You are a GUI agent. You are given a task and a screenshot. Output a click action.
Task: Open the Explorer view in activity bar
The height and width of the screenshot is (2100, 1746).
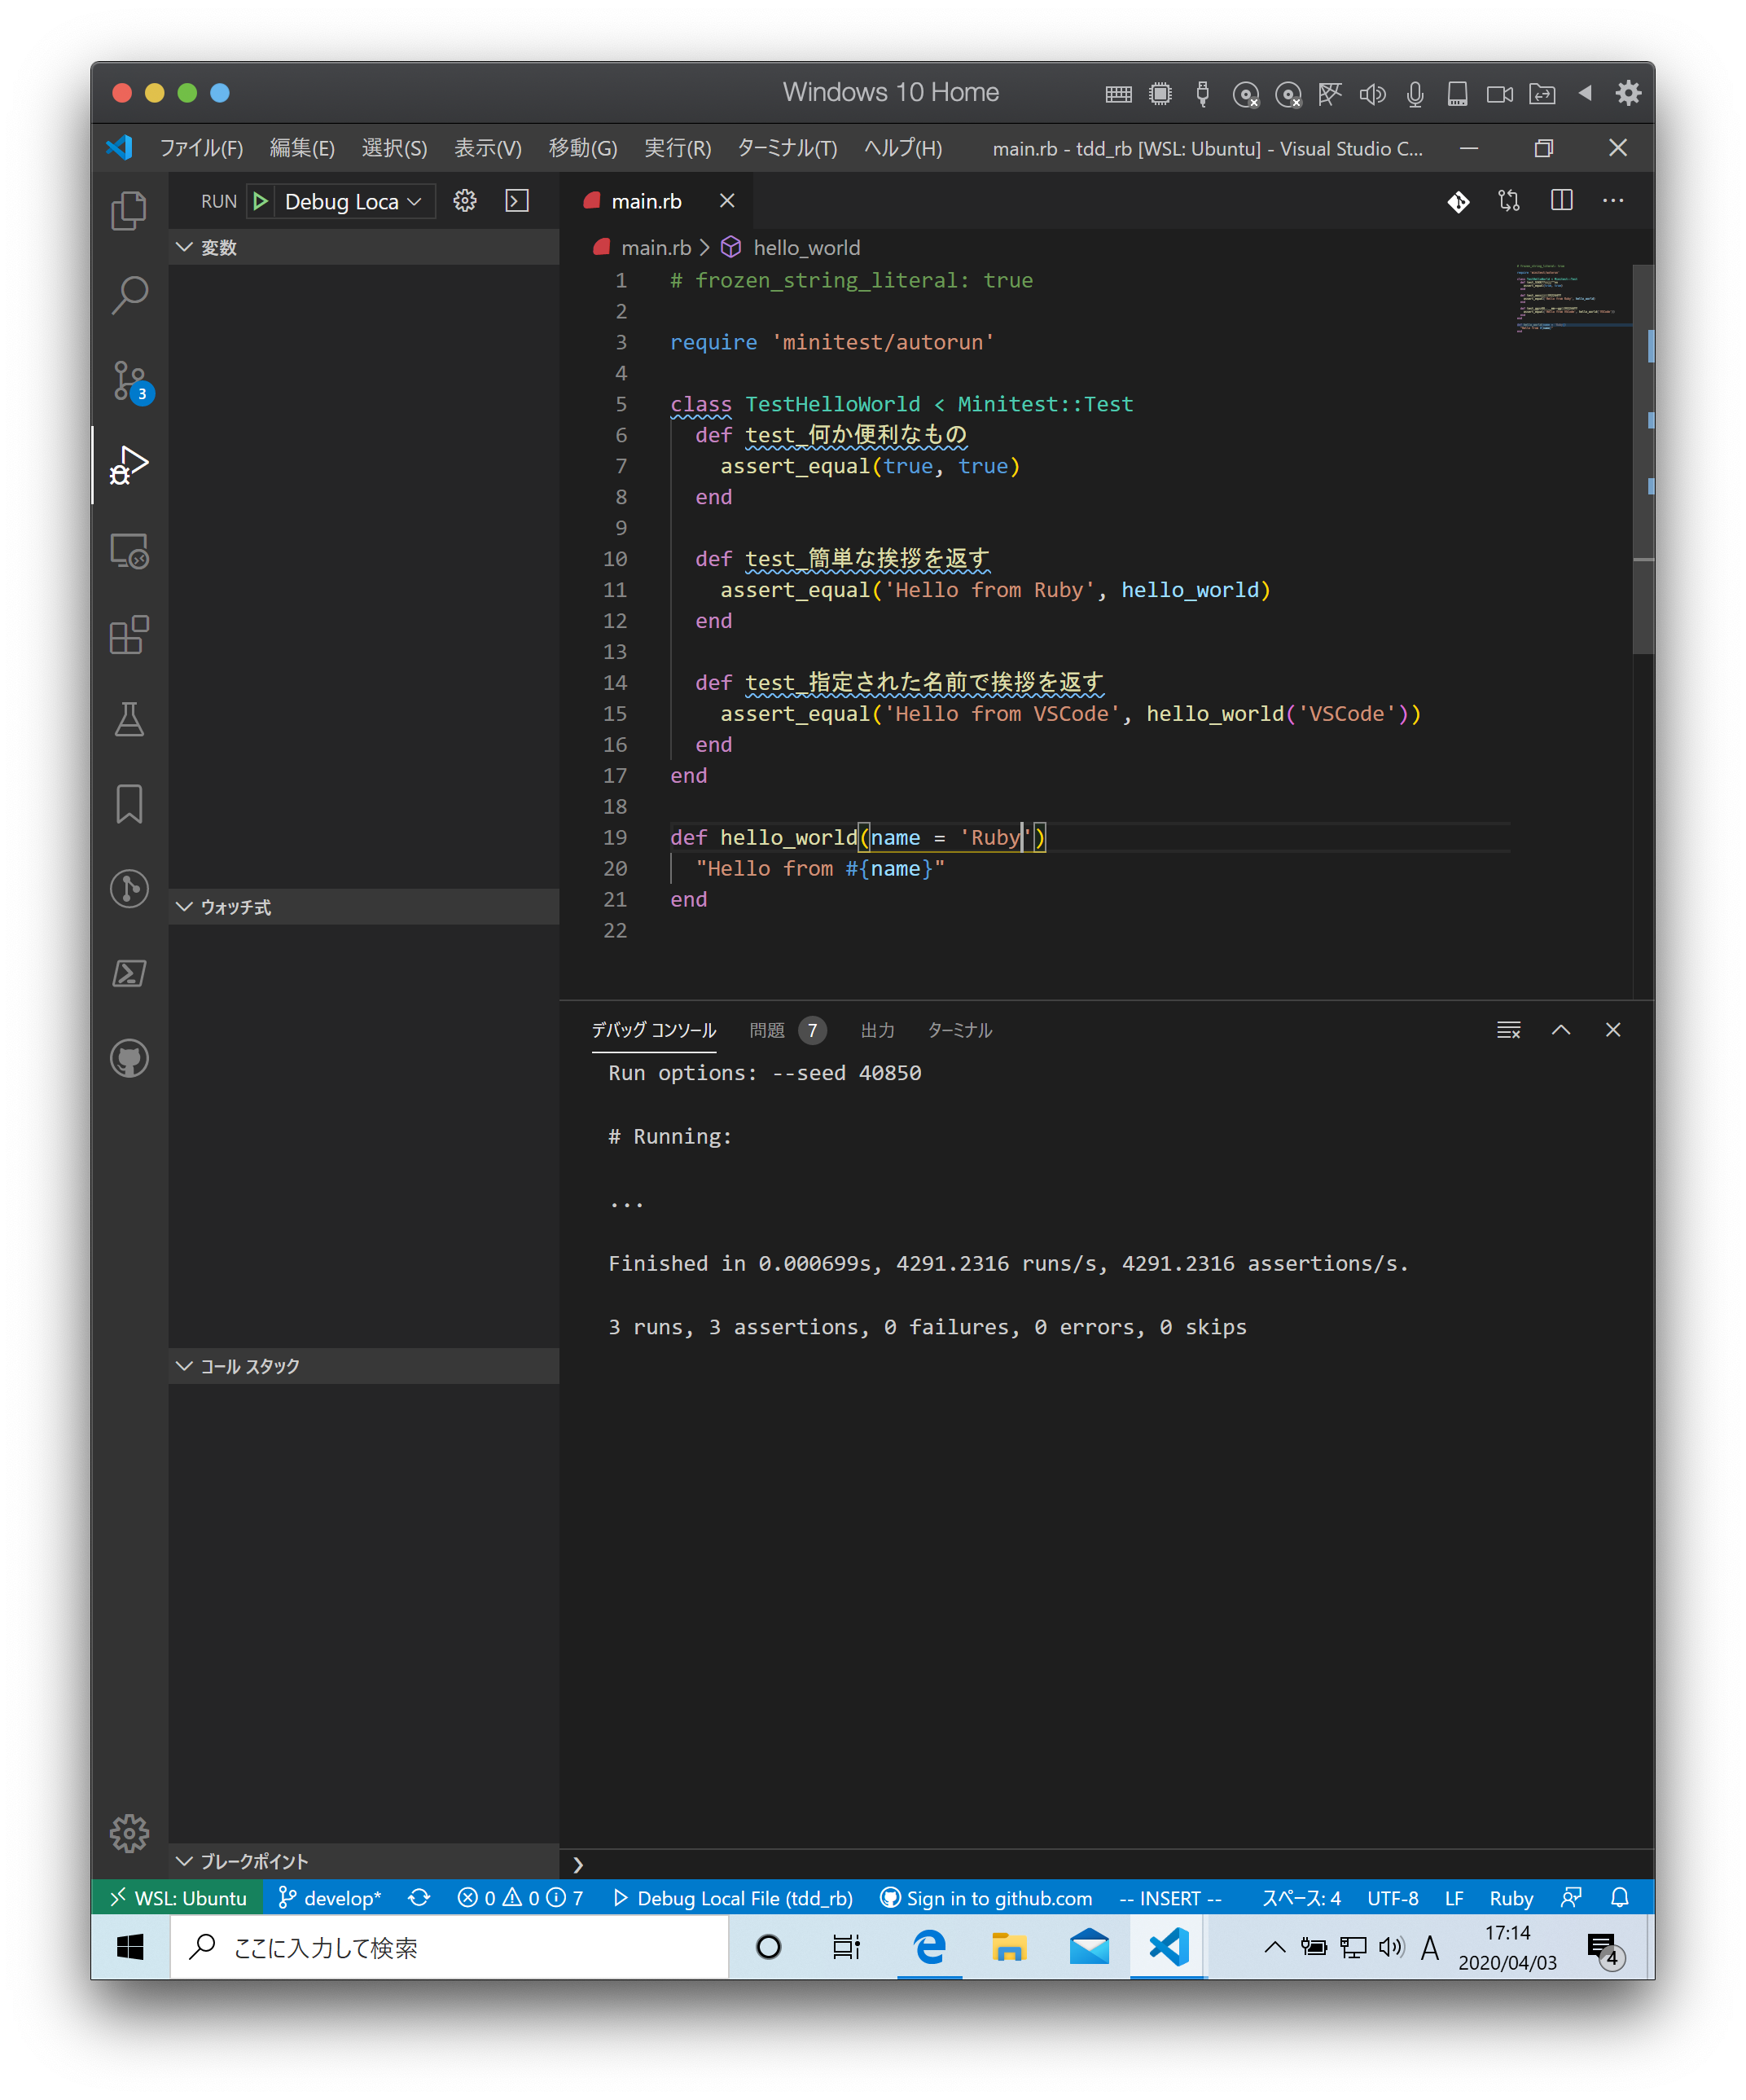pos(129,210)
